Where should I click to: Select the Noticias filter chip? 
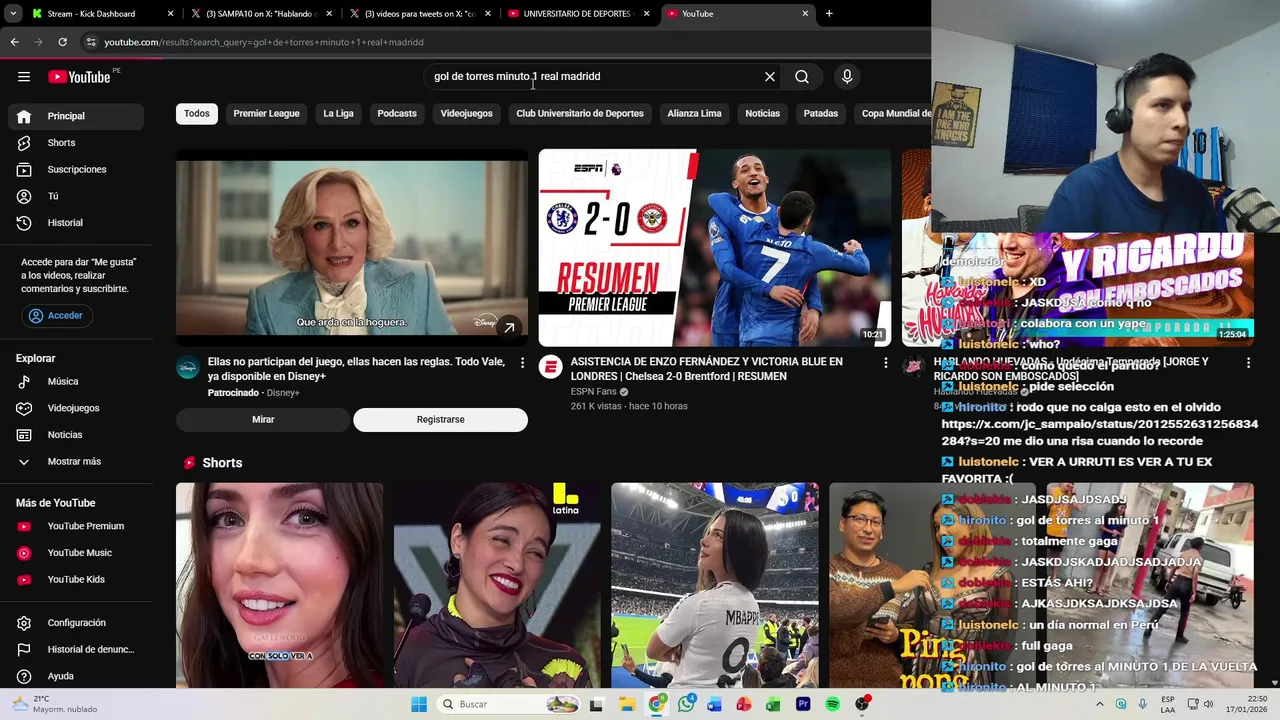point(762,114)
